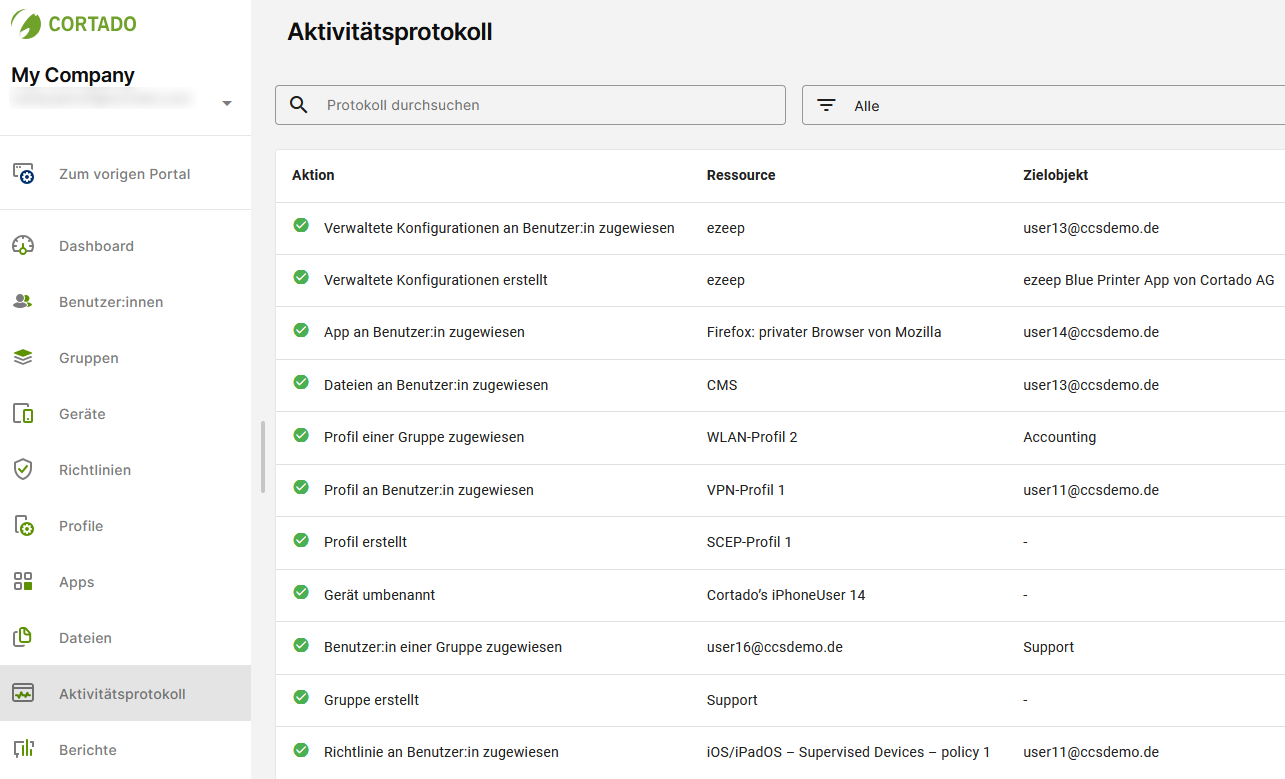
Task: Click the Dashboard gauge icon
Action: 23,246
